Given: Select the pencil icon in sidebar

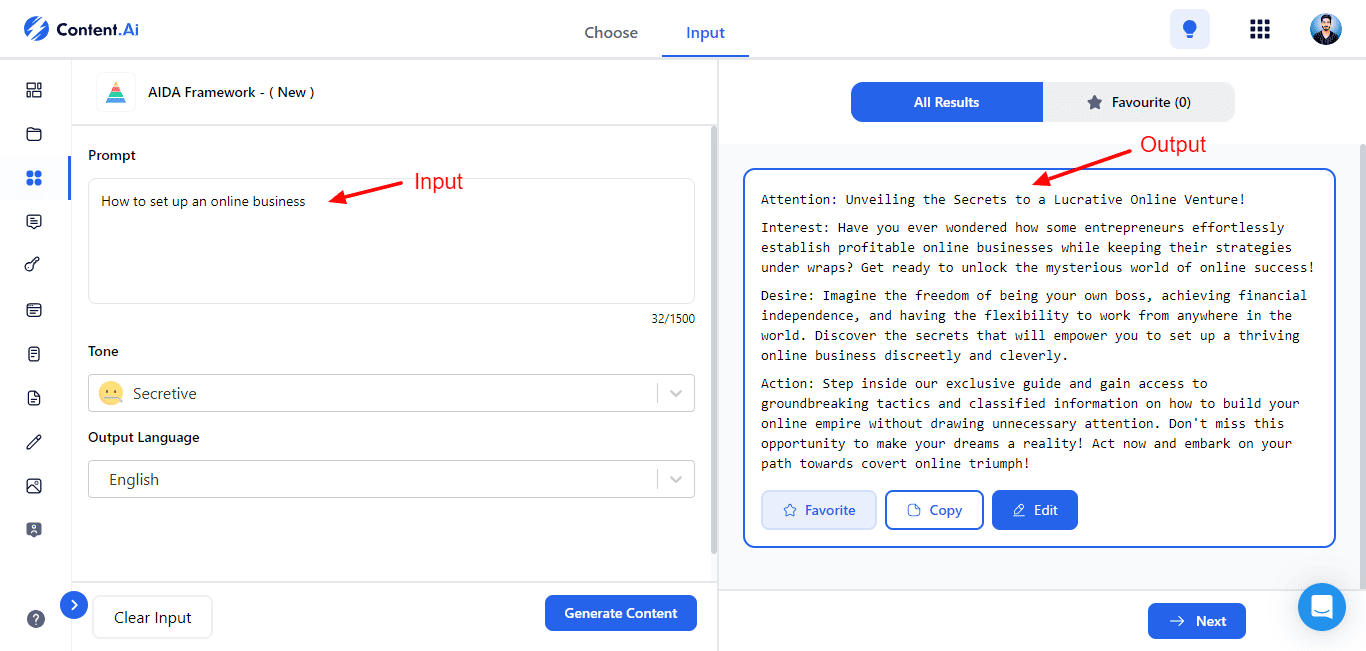Looking at the screenshot, I should [34, 442].
